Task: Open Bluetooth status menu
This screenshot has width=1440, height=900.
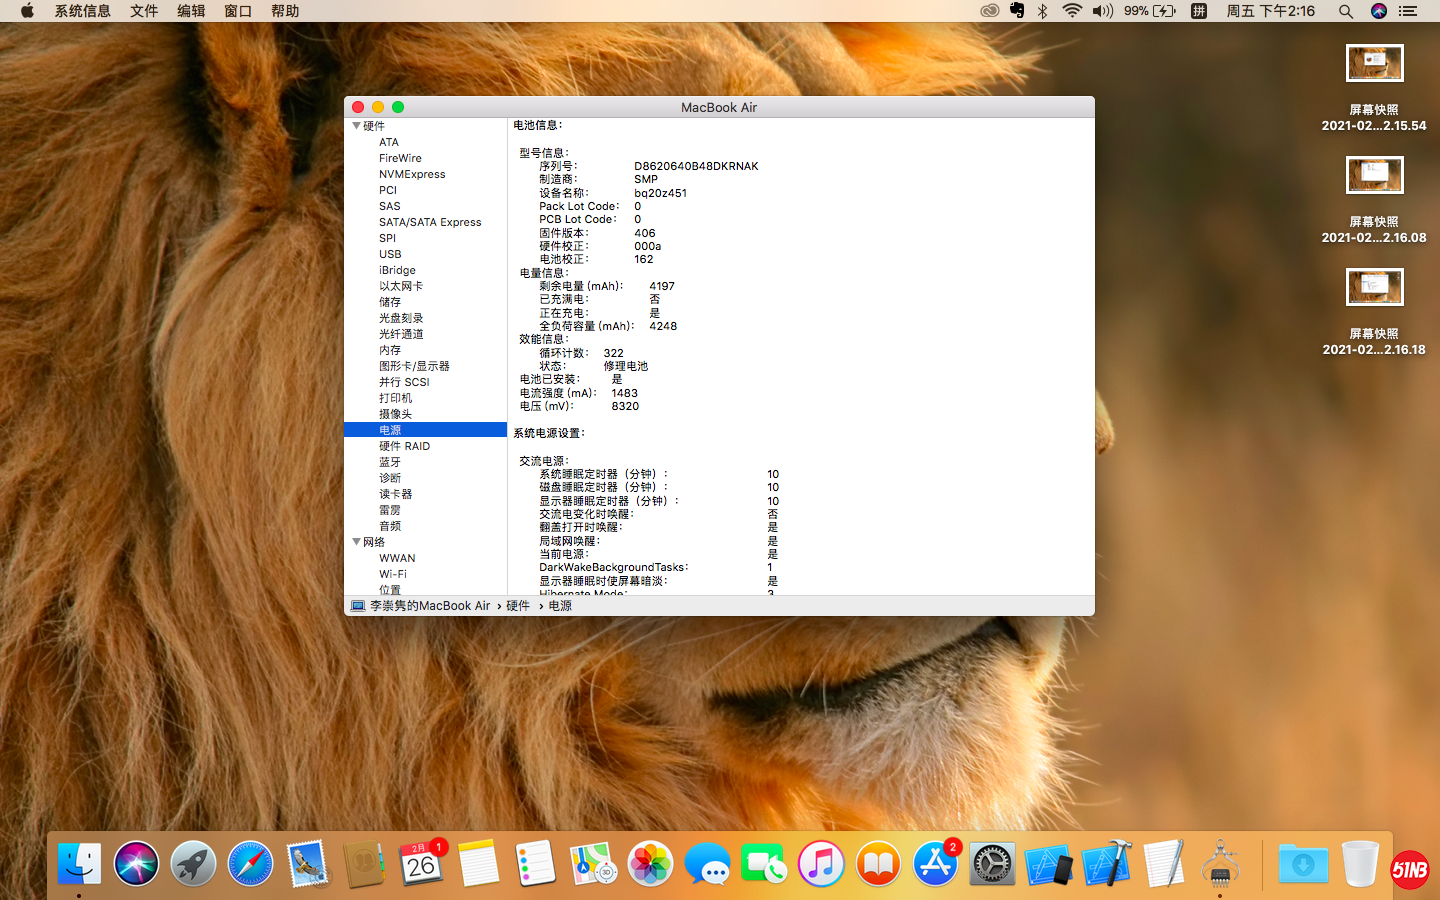Action: point(1042,11)
